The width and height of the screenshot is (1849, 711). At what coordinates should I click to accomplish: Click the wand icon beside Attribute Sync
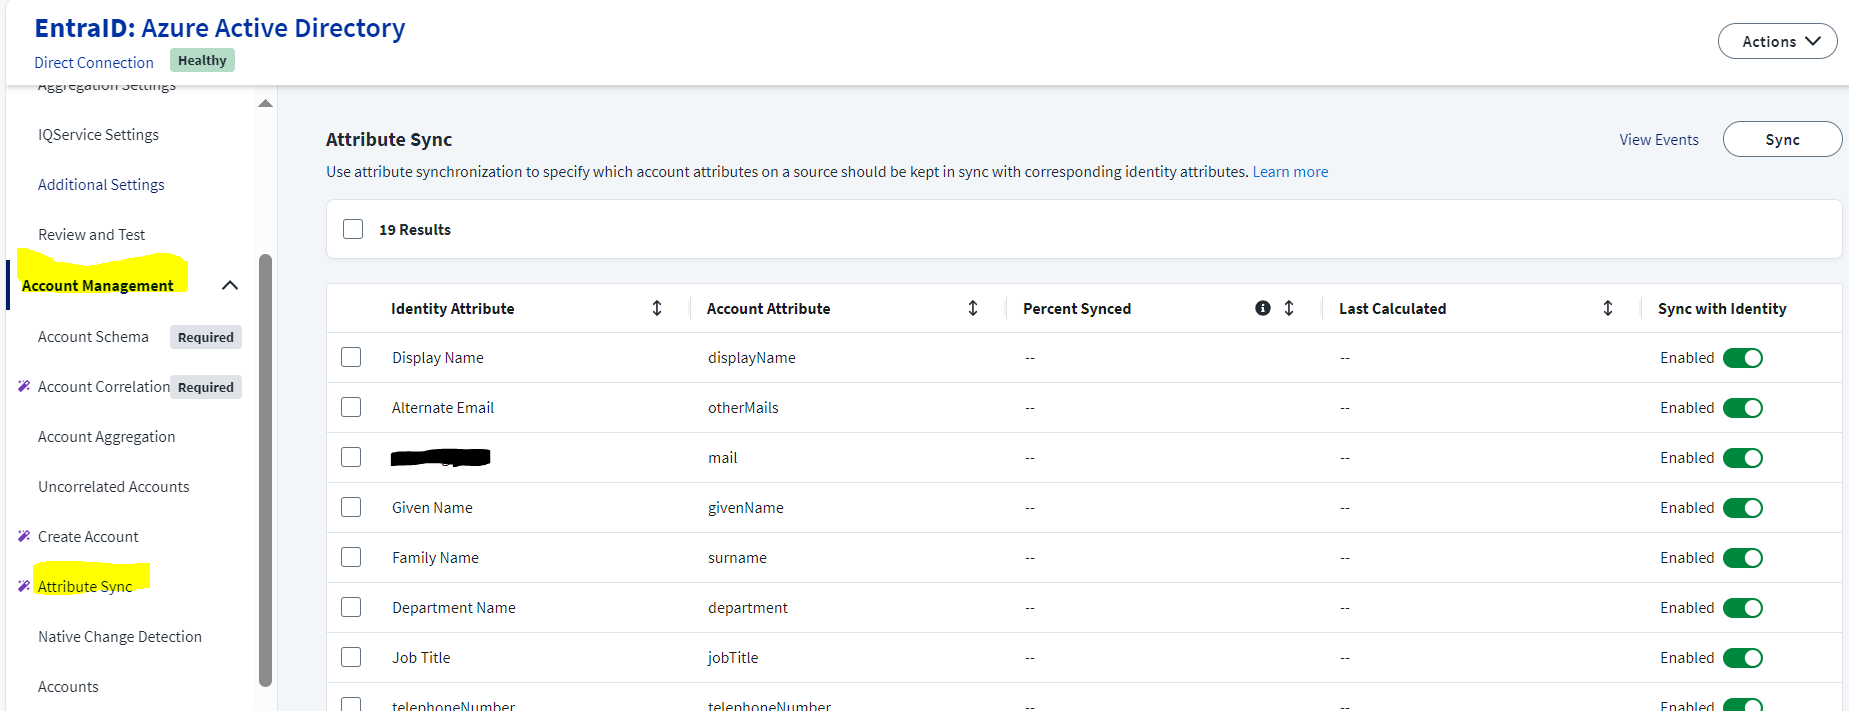24,586
